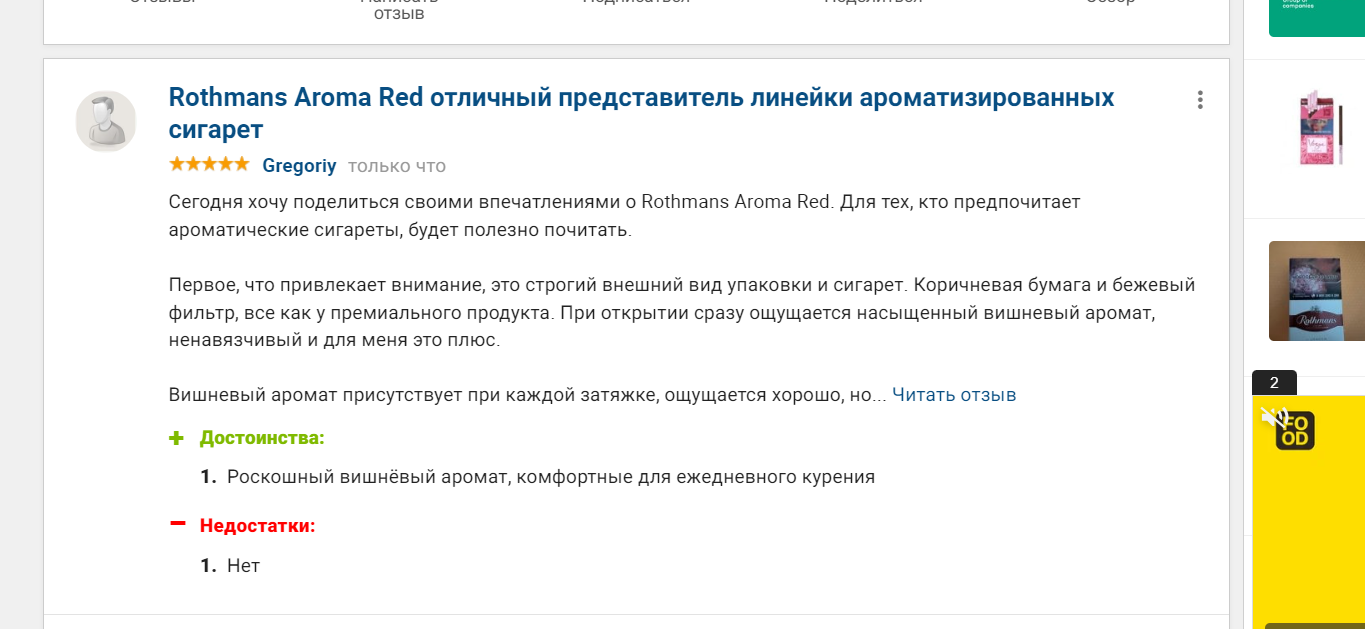Open the Rothmans pack photo thumbnail
This screenshot has height=629, width=1365.
click(x=1317, y=291)
